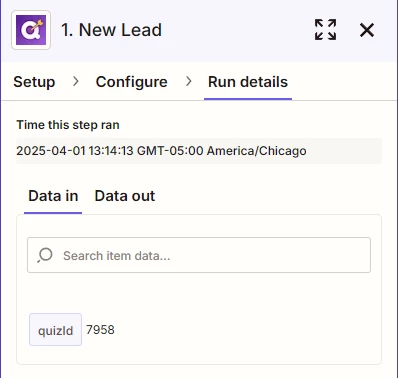Switch to the Data in tab

(53, 196)
